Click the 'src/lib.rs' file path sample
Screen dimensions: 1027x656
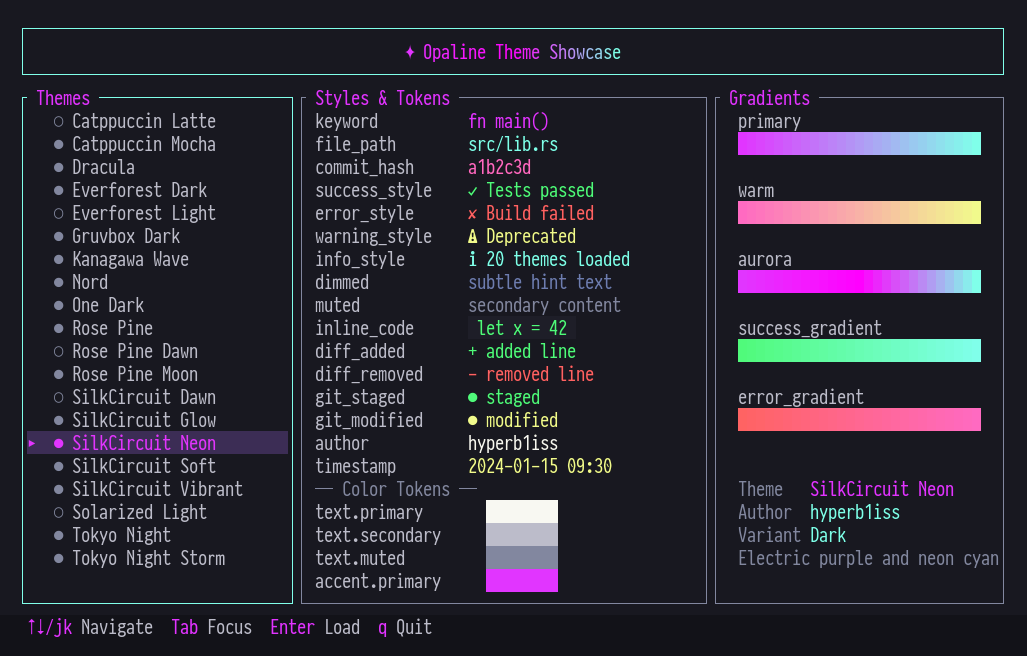point(513,144)
